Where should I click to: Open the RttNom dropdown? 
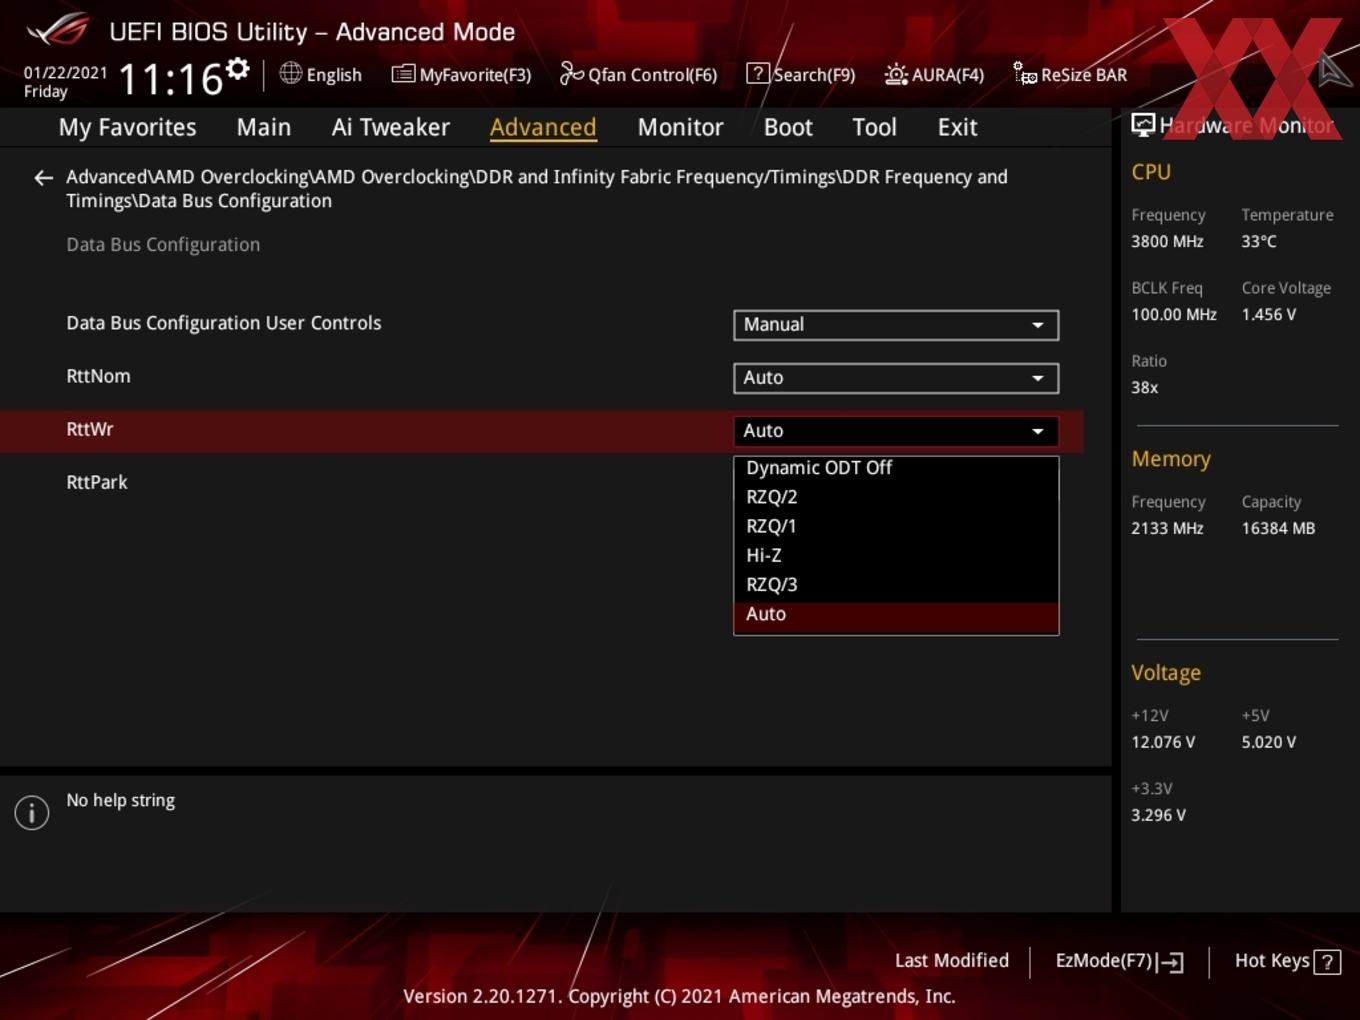click(x=896, y=378)
